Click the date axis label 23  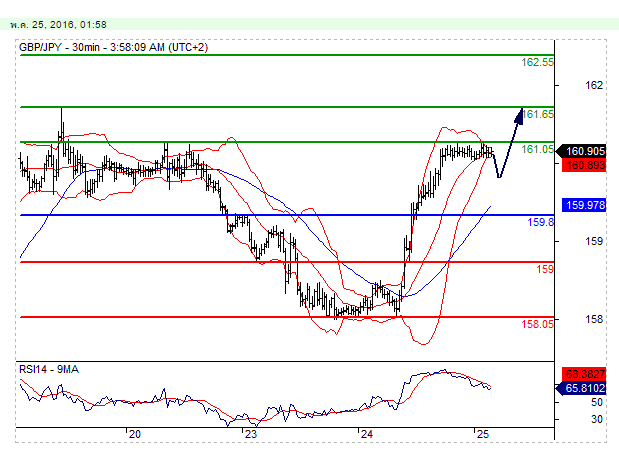(251, 434)
